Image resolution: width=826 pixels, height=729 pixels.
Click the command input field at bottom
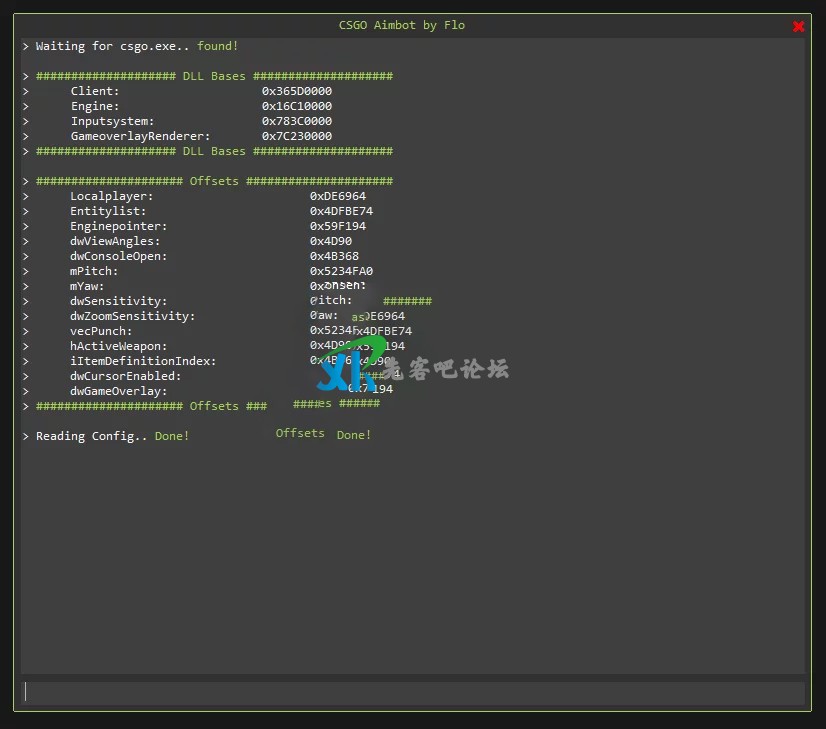click(x=413, y=692)
